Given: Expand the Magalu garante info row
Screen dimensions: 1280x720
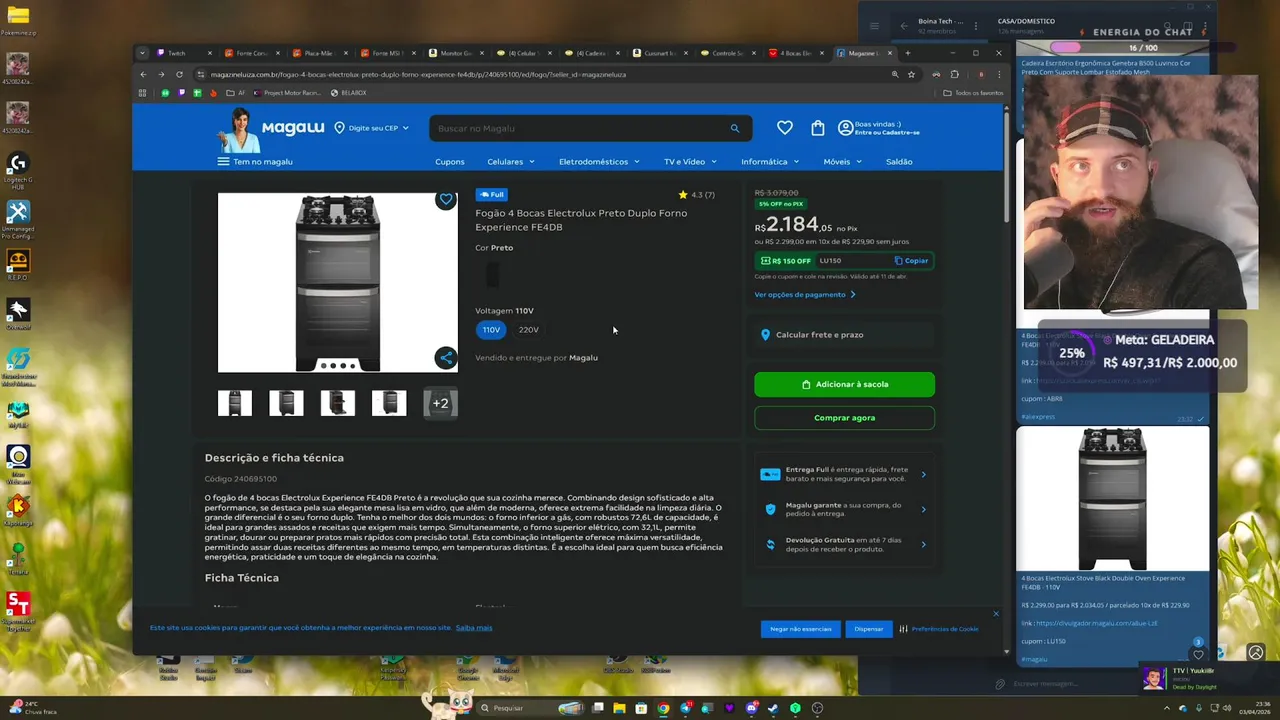Looking at the screenshot, I should coord(844,509).
